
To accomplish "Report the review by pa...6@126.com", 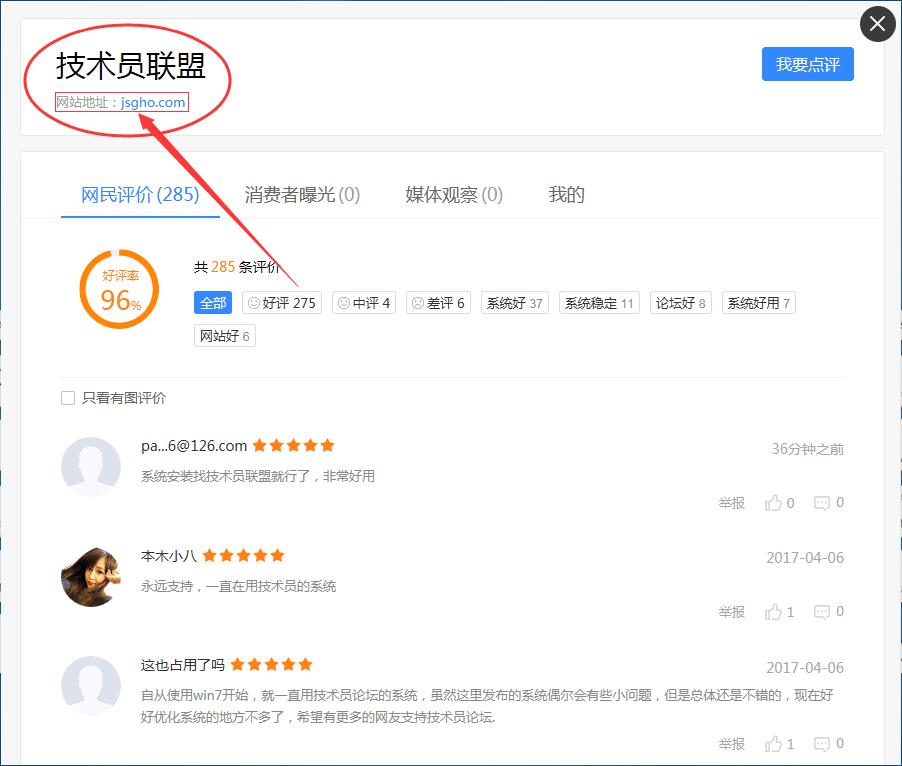I will 731,503.
